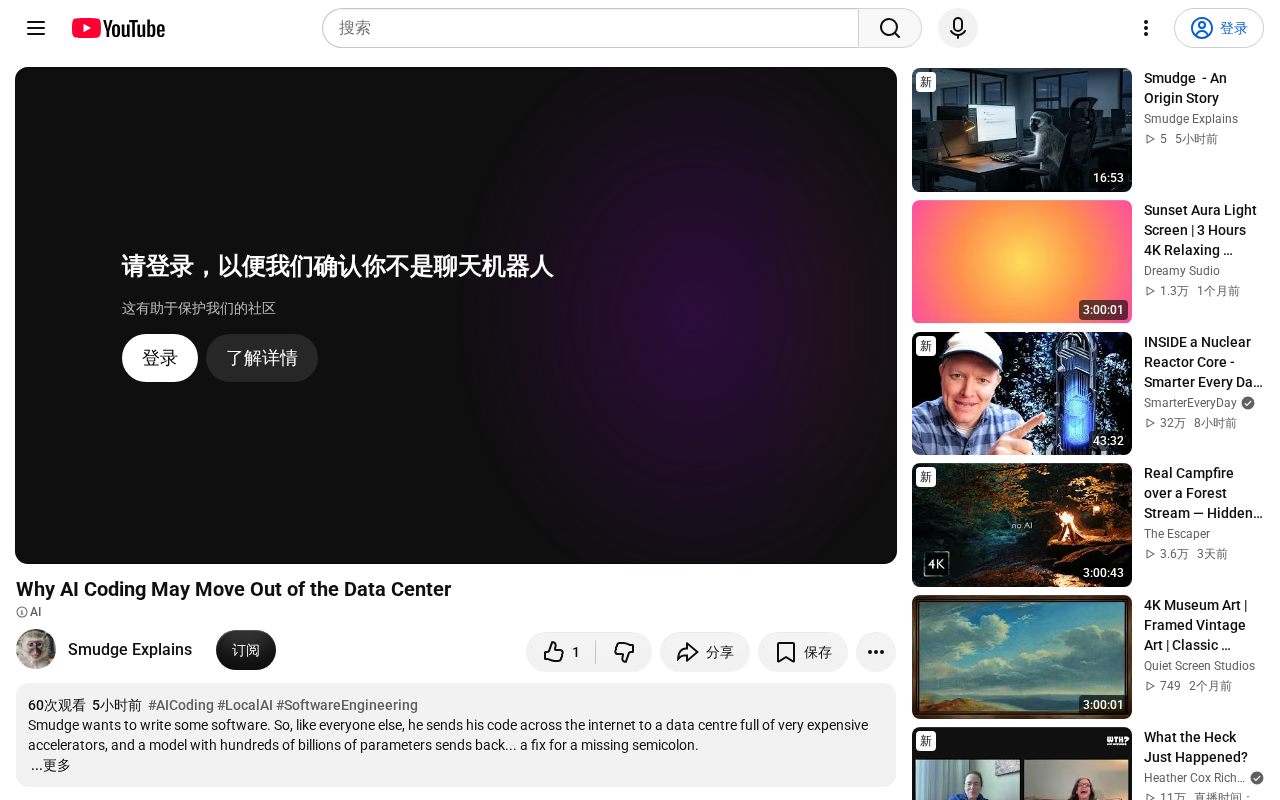This screenshot has height=800, width=1280.
Task: Open 'INSIDE a Nuclear Reactor Core' title
Action: (1203, 362)
